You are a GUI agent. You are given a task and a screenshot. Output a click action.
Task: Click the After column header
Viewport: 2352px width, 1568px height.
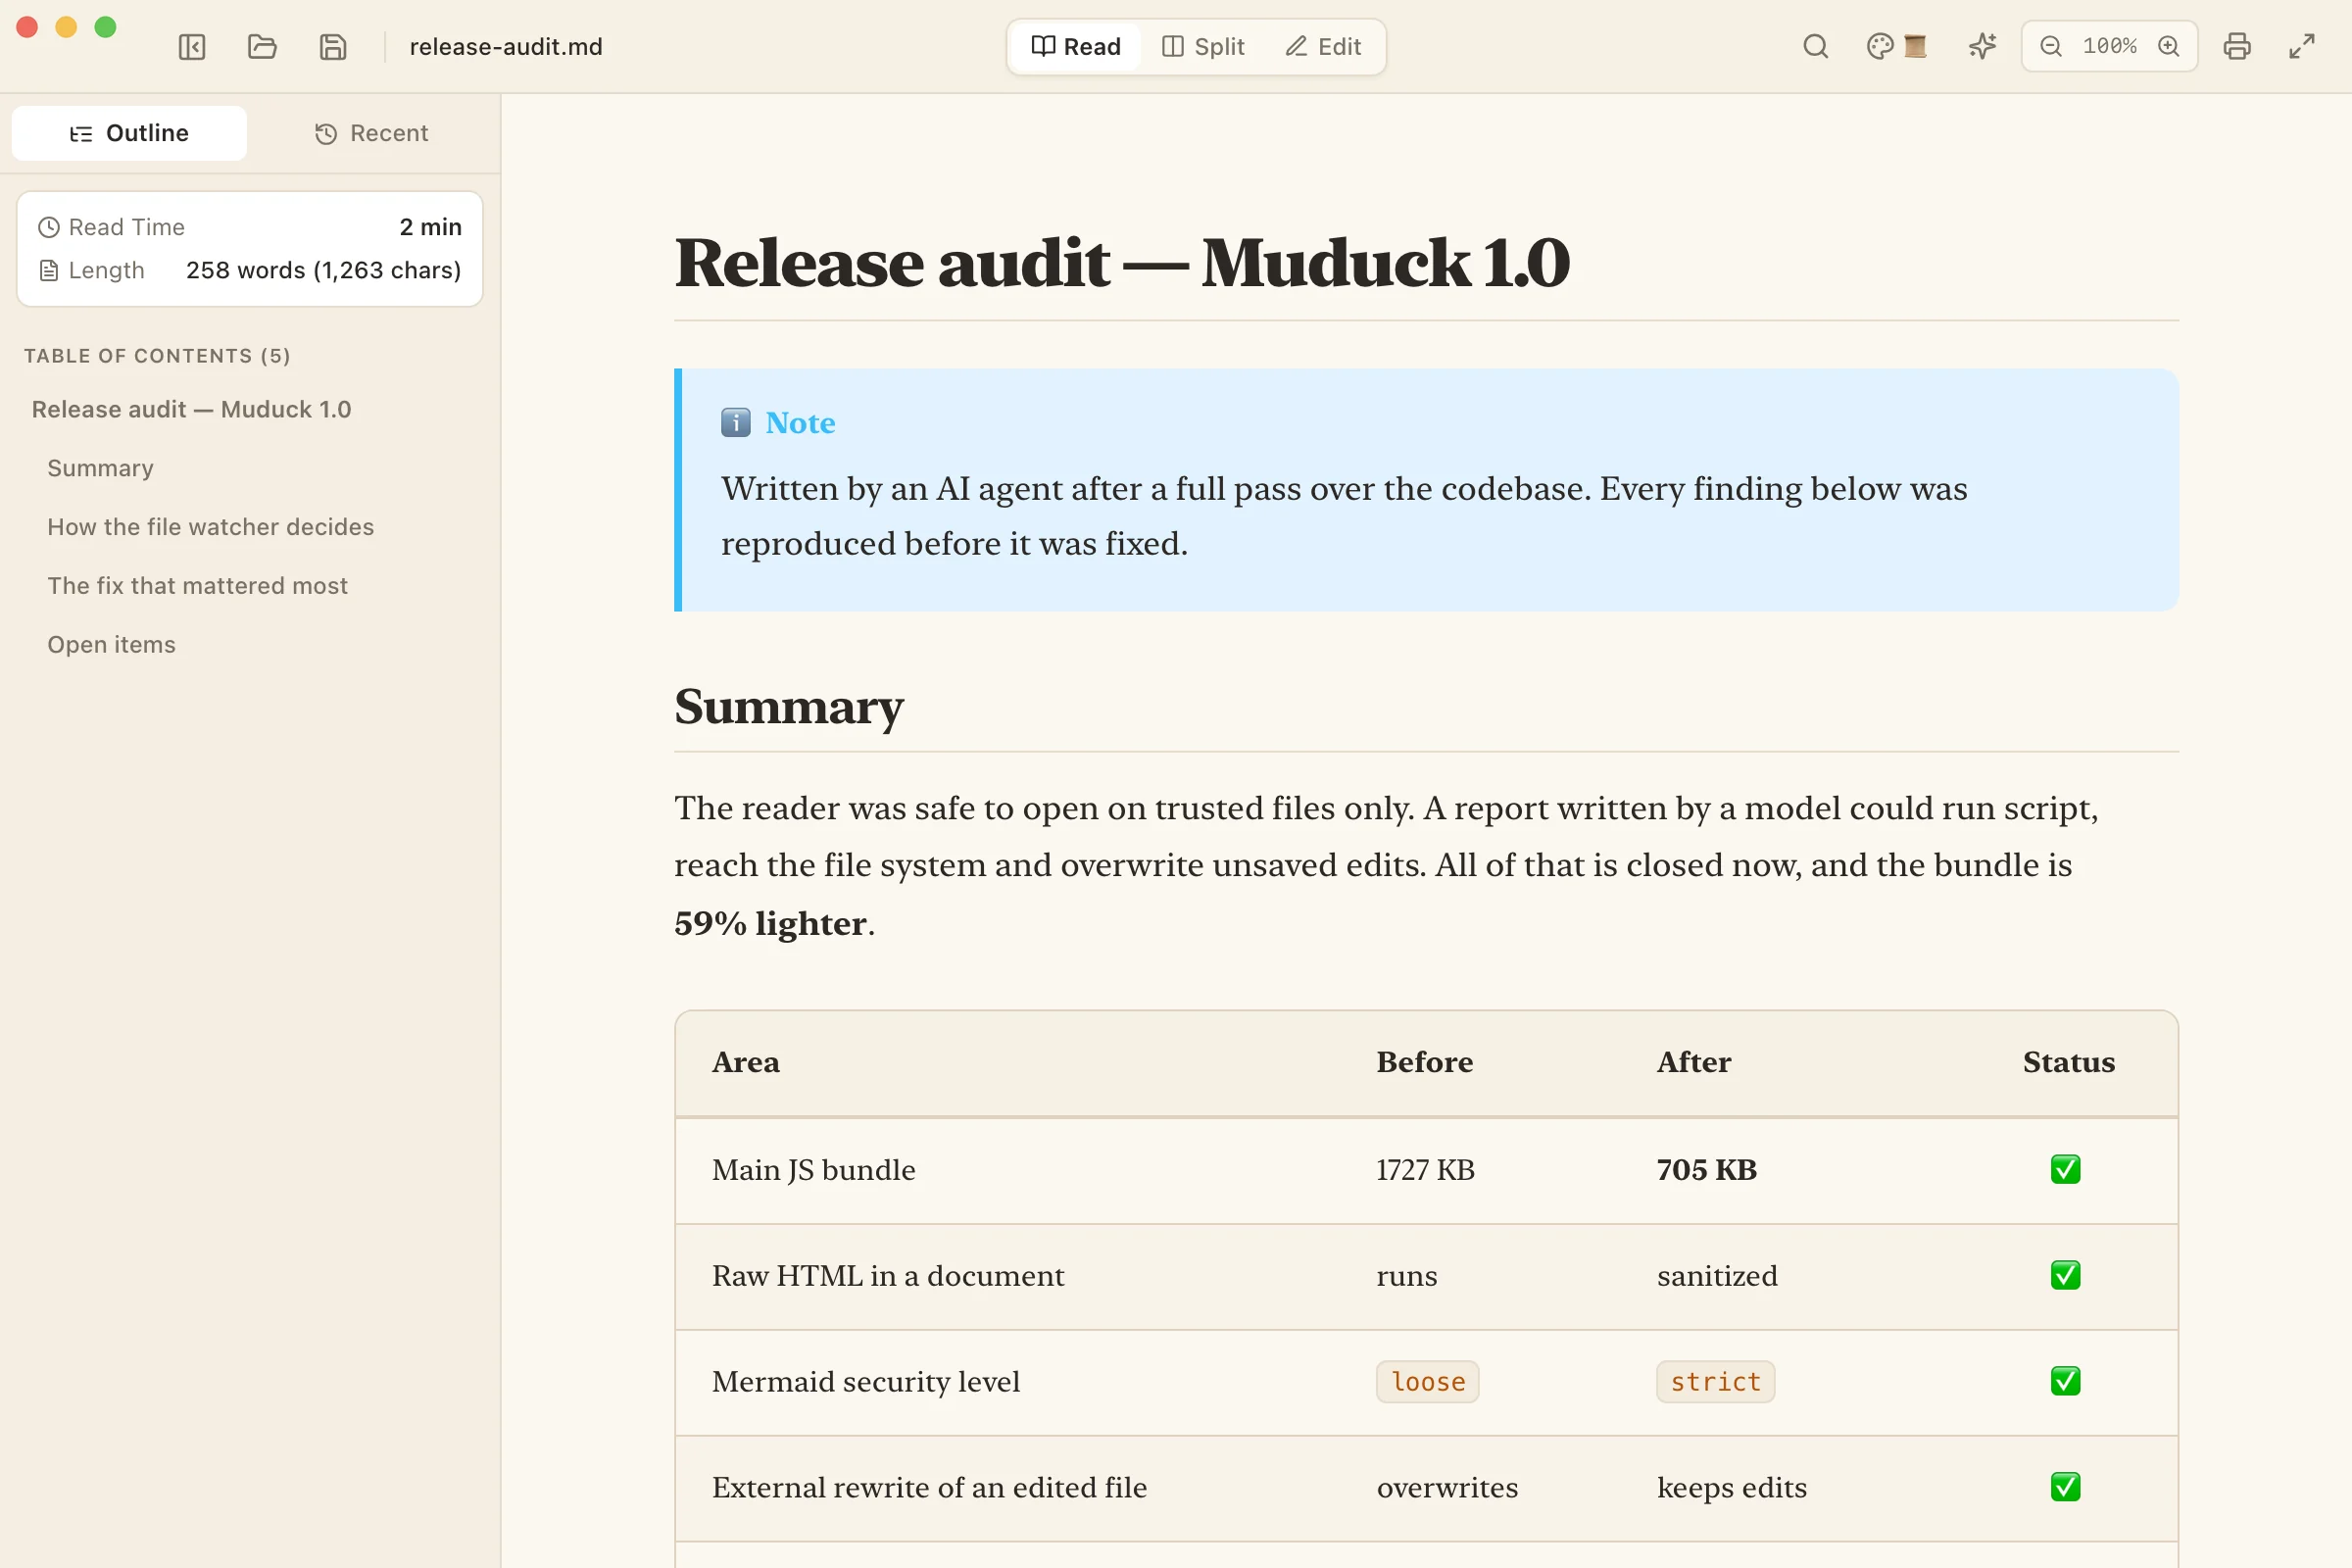[1693, 1062]
